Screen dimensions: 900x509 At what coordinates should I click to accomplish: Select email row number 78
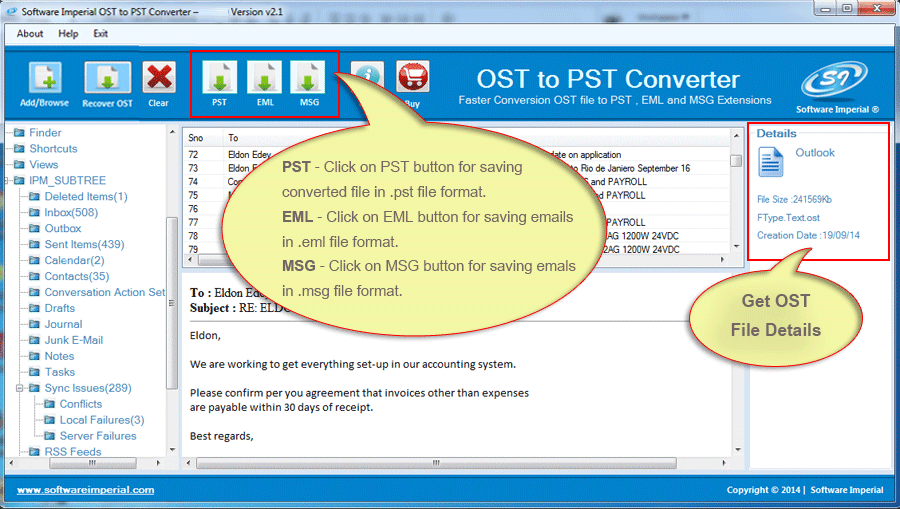tap(456, 236)
